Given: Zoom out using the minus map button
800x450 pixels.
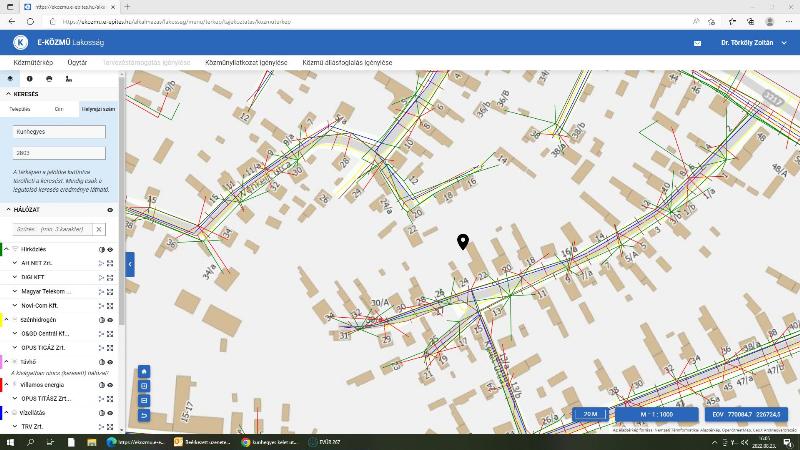Looking at the screenshot, I should click(x=144, y=400).
